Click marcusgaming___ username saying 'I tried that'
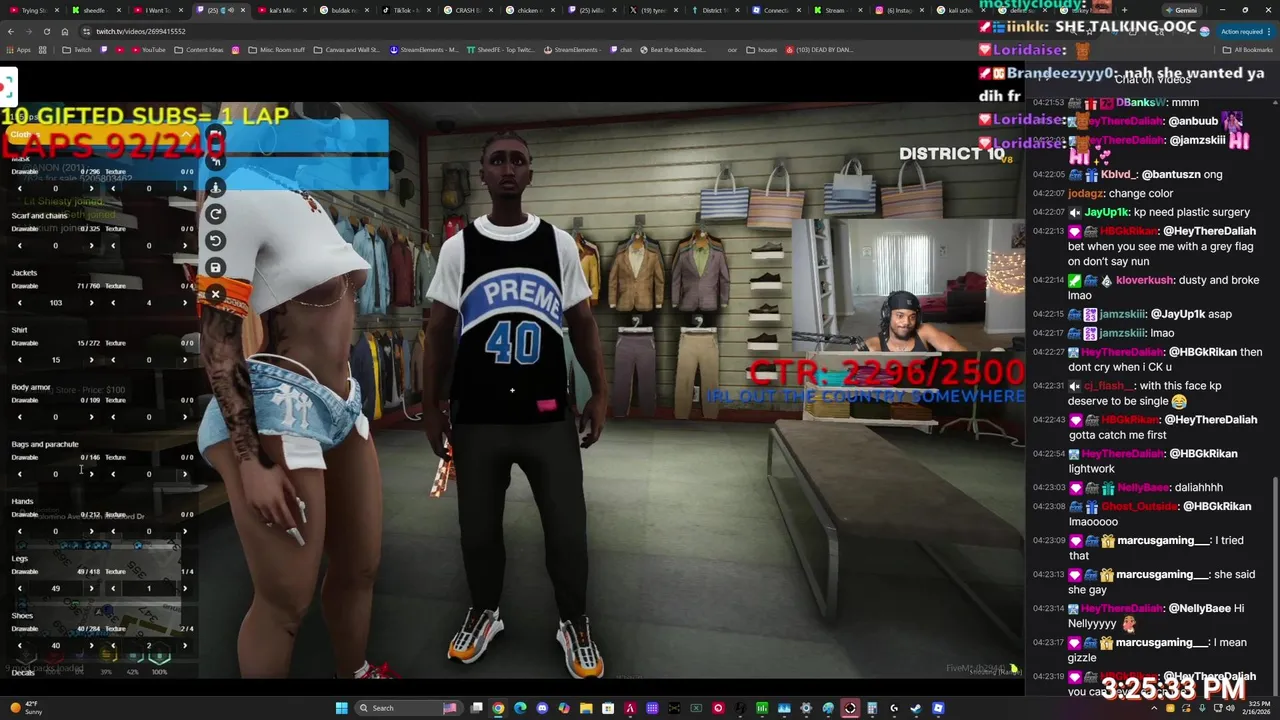Image resolution: width=1280 pixels, height=720 pixels. pyautogui.click(x=1162, y=541)
